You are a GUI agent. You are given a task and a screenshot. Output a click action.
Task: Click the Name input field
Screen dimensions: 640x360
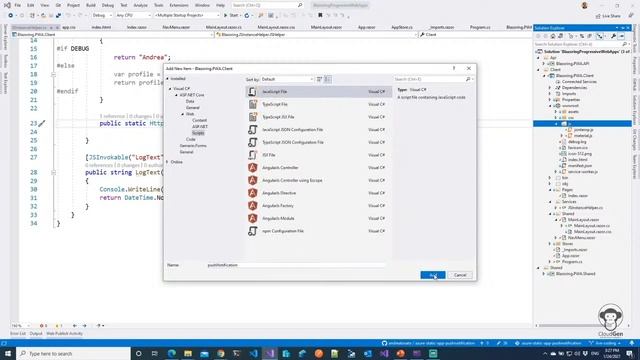pos(296,265)
